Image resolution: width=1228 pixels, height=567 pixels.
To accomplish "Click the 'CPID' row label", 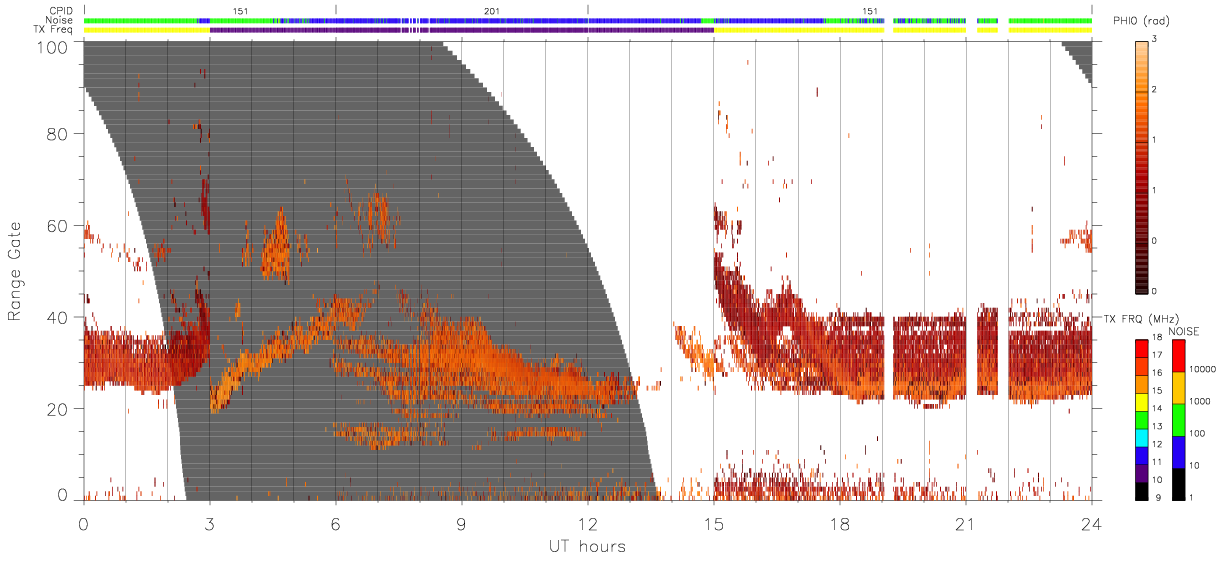I will coord(62,11).
